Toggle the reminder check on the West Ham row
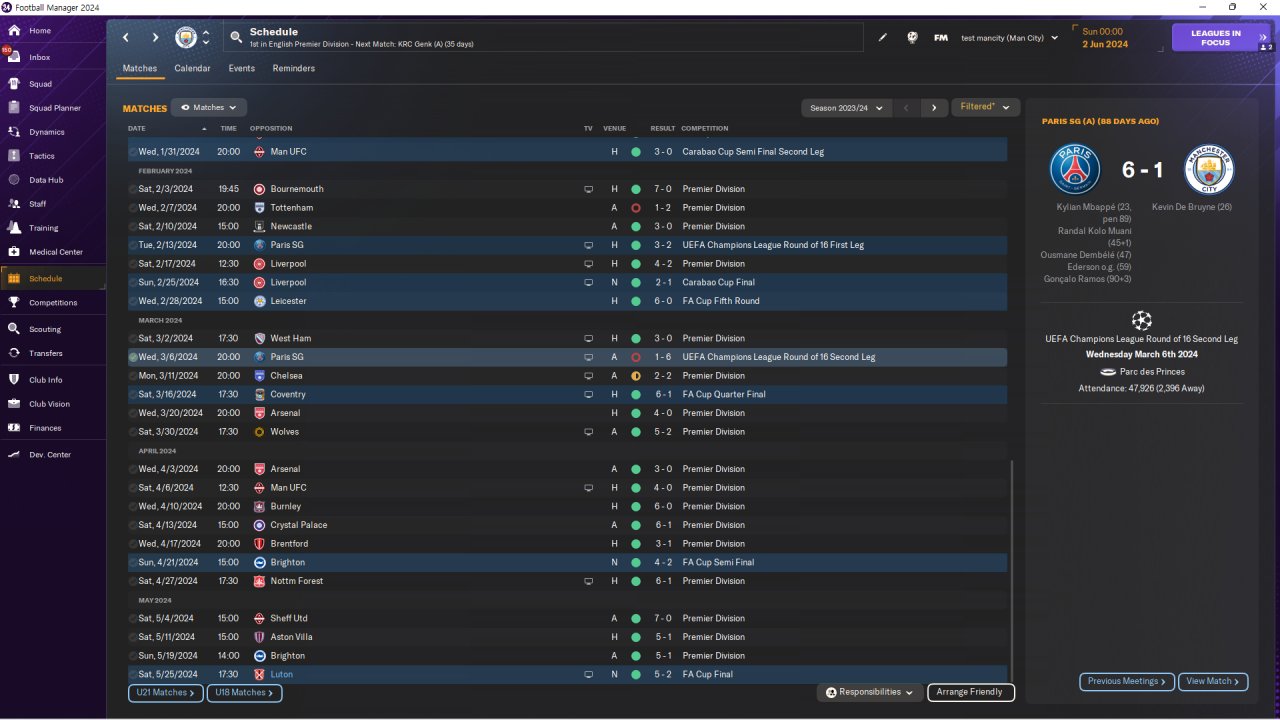1280x720 pixels. point(133,338)
